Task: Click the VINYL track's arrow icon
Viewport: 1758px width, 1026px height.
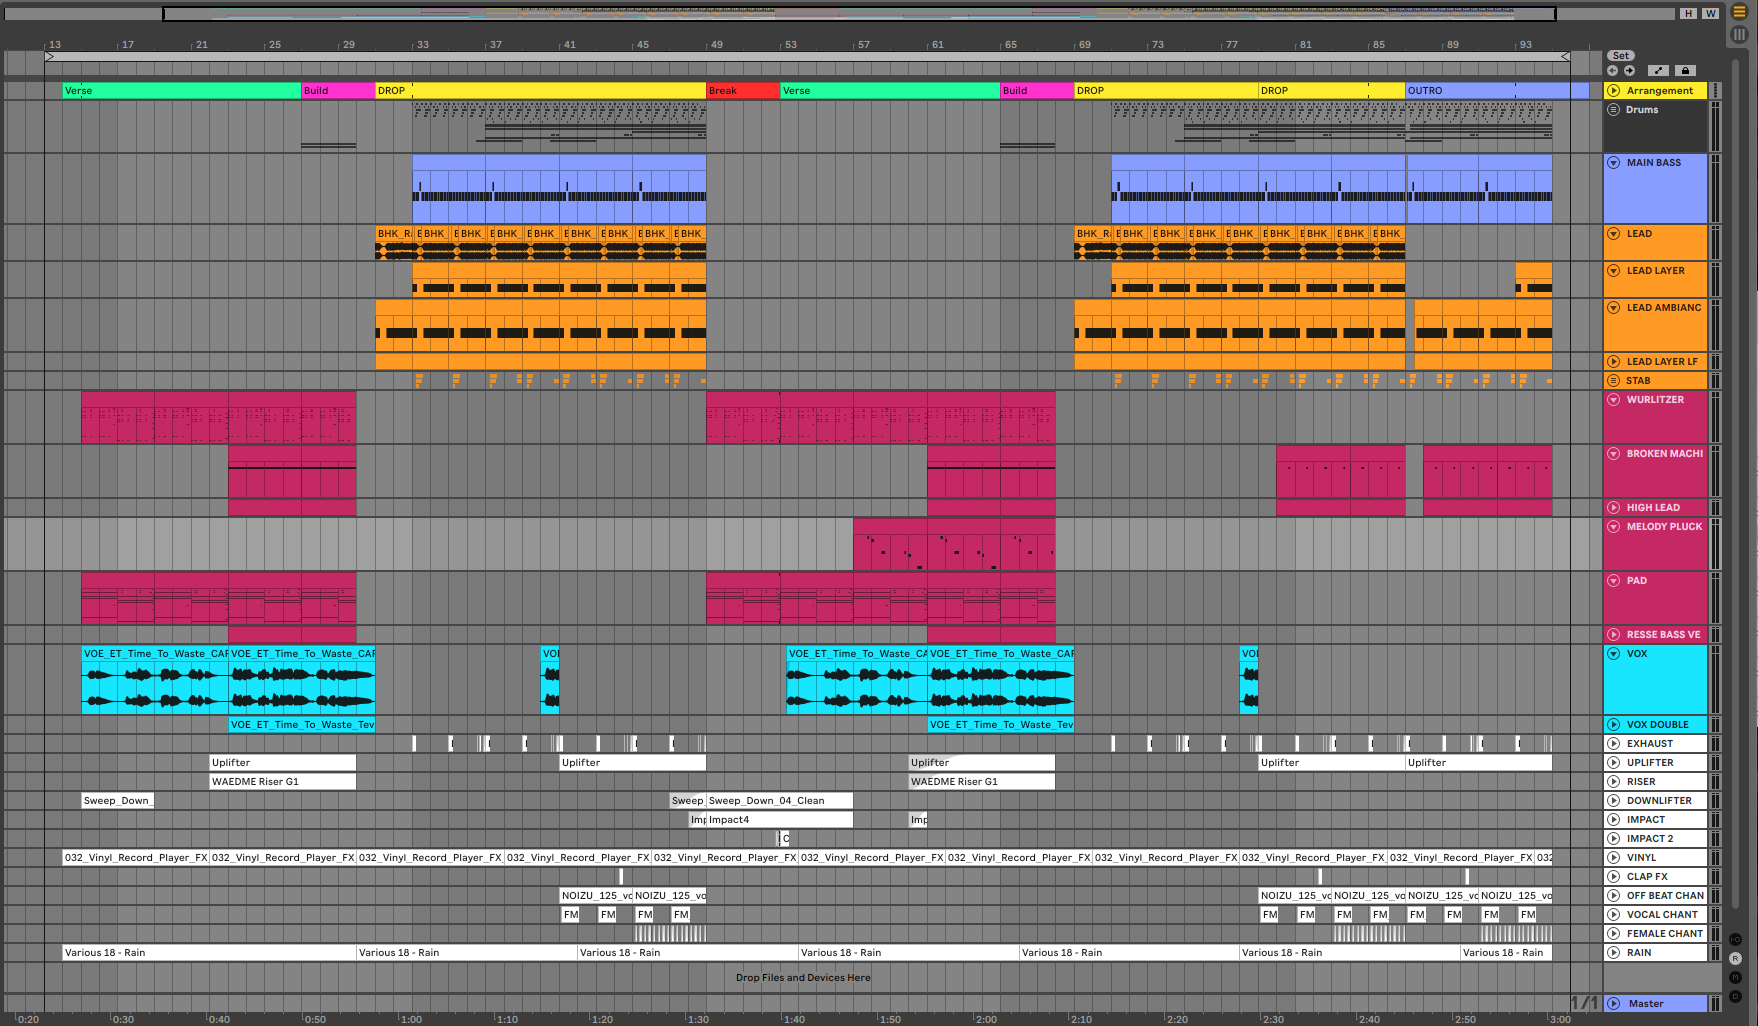Action: pos(1613,858)
